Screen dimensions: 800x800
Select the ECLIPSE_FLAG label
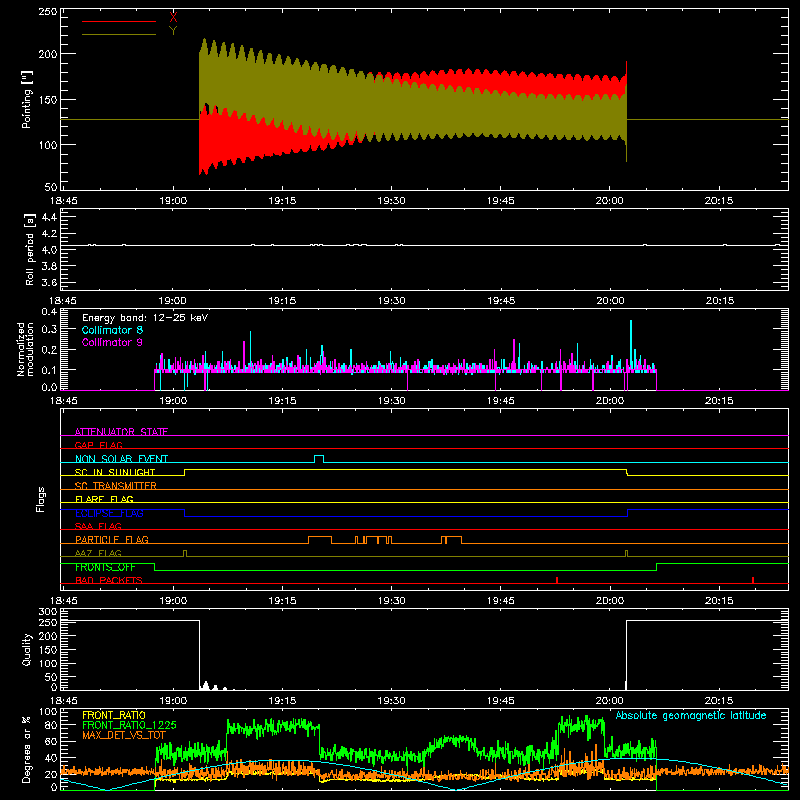[x=109, y=513]
